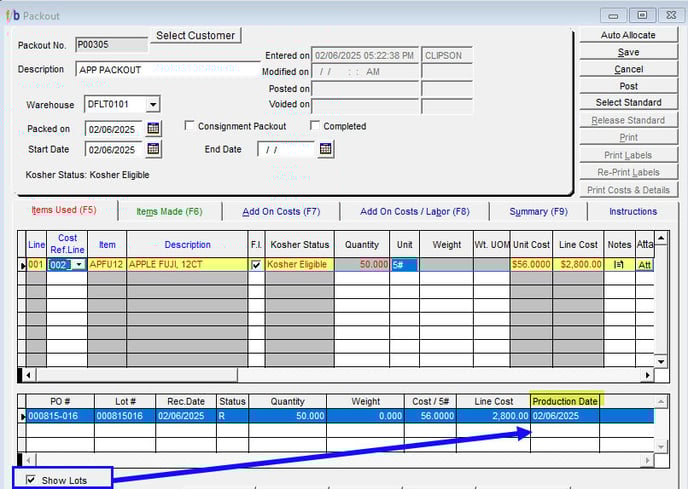The width and height of the screenshot is (688, 489).
Task: Click the Description text field
Action: (167, 70)
